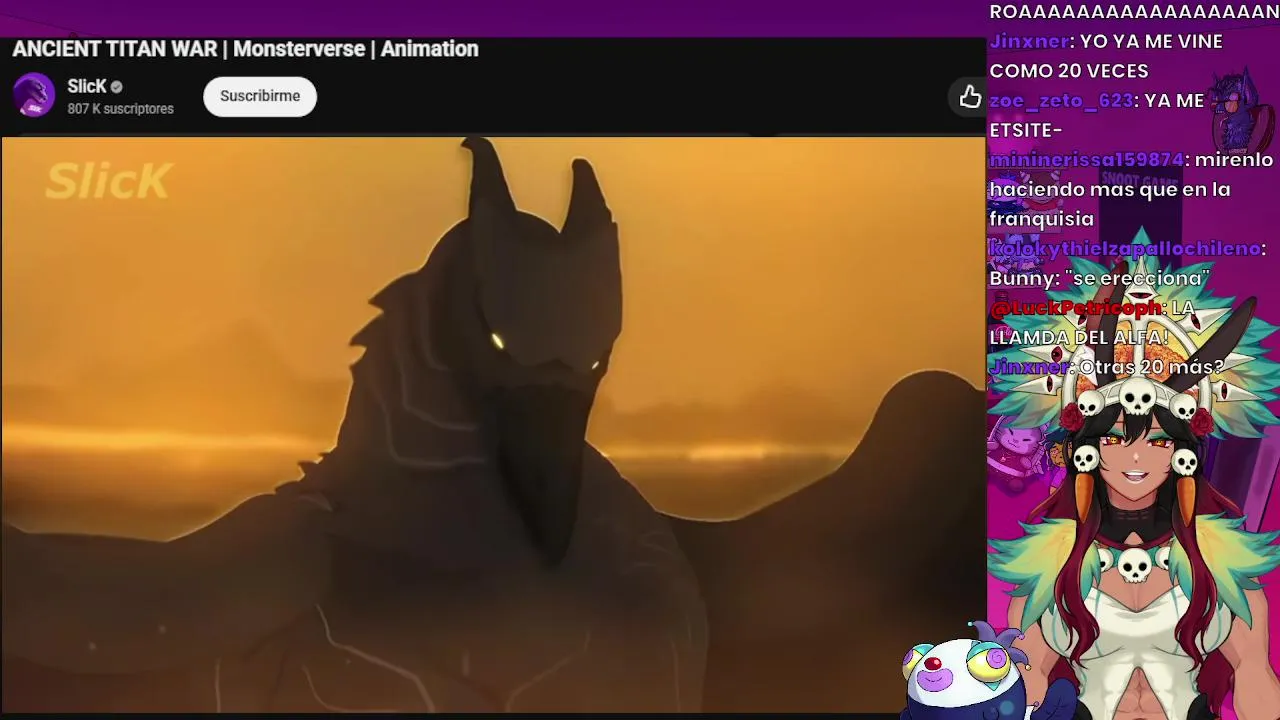The image size is (1280, 720).
Task: Click the ROAAAAAA chat message
Action: point(1134,12)
